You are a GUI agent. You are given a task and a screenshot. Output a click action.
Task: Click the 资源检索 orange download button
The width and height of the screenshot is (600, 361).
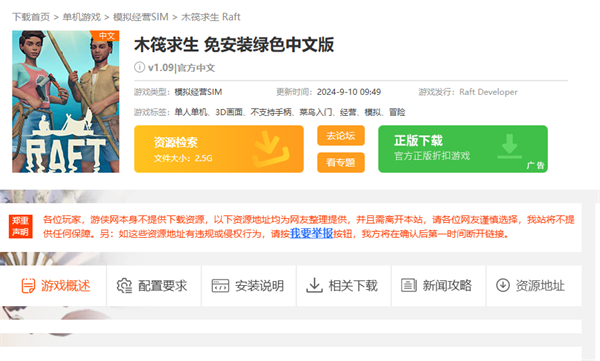[219, 149]
